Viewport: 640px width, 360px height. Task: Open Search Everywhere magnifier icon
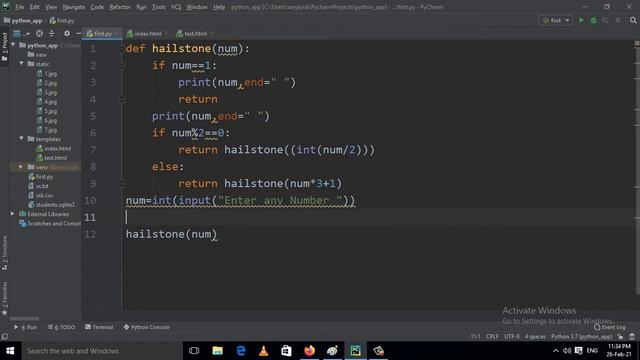click(633, 20)
